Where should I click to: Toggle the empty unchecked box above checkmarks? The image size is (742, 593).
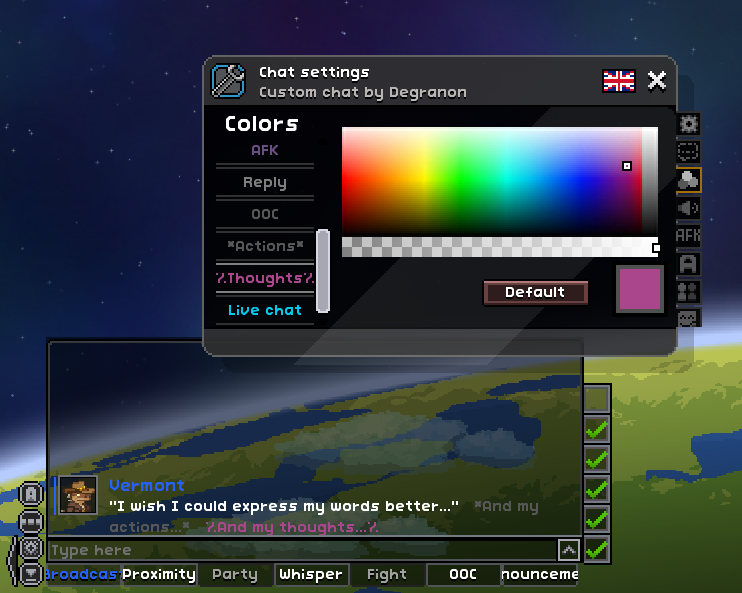tap(597, 398)
